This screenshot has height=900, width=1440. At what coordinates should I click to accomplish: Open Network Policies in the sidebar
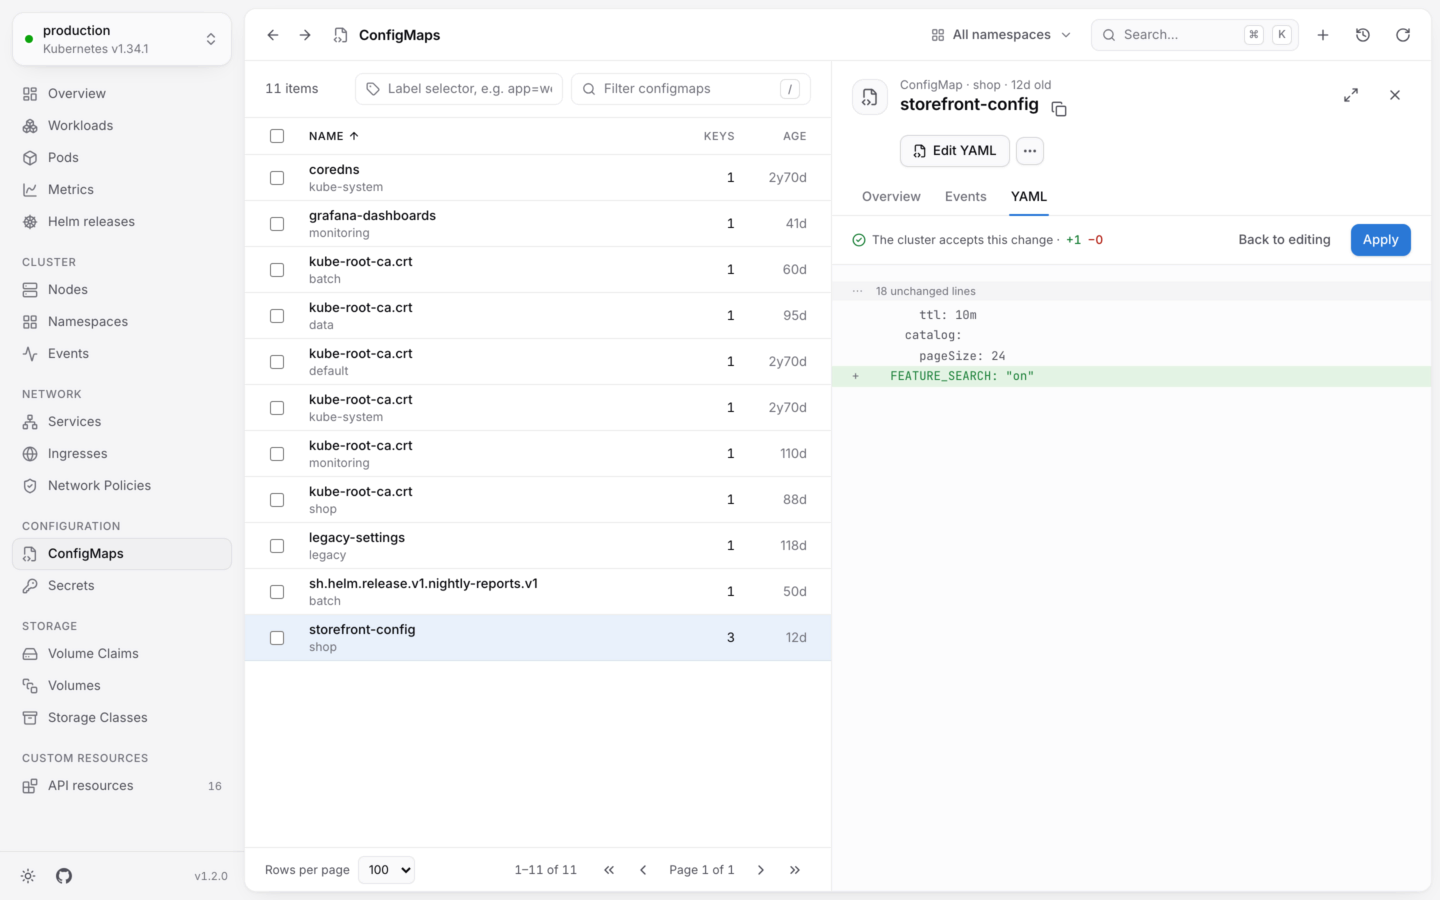pyautogui.click(x=122, y=486)
